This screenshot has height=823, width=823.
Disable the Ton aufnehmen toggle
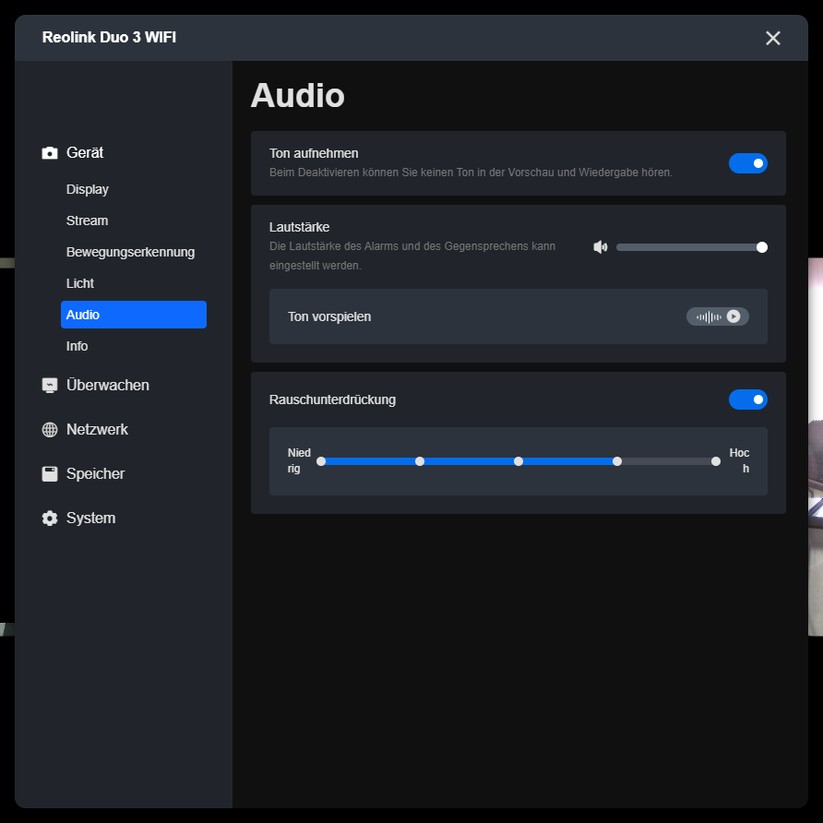click(748, 162)
